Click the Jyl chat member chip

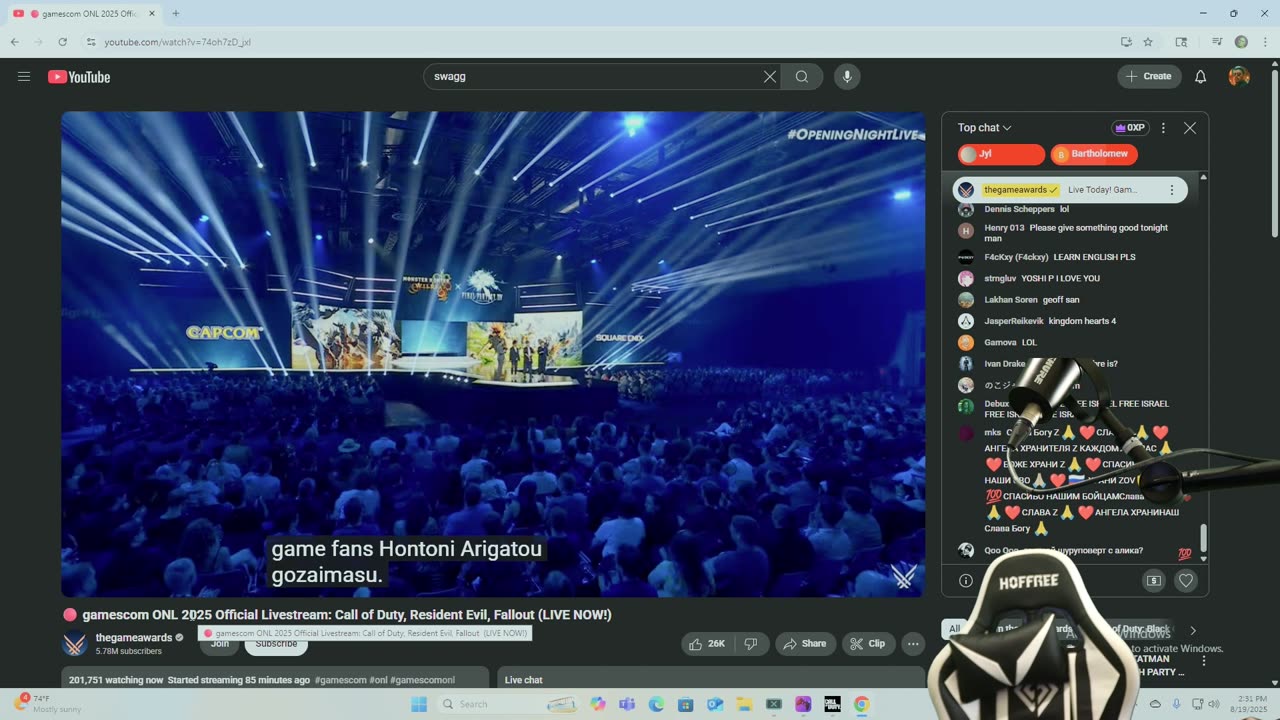click(1001, 154)
